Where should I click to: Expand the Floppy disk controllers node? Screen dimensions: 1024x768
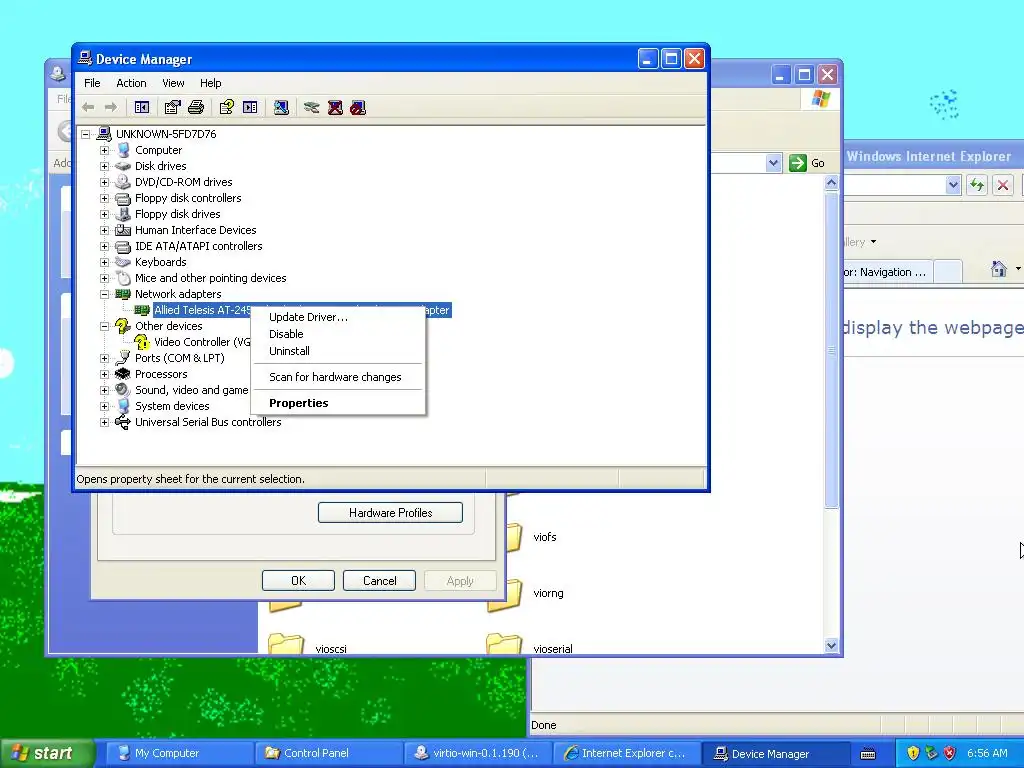pyautogui.click(x=104, y=198)
